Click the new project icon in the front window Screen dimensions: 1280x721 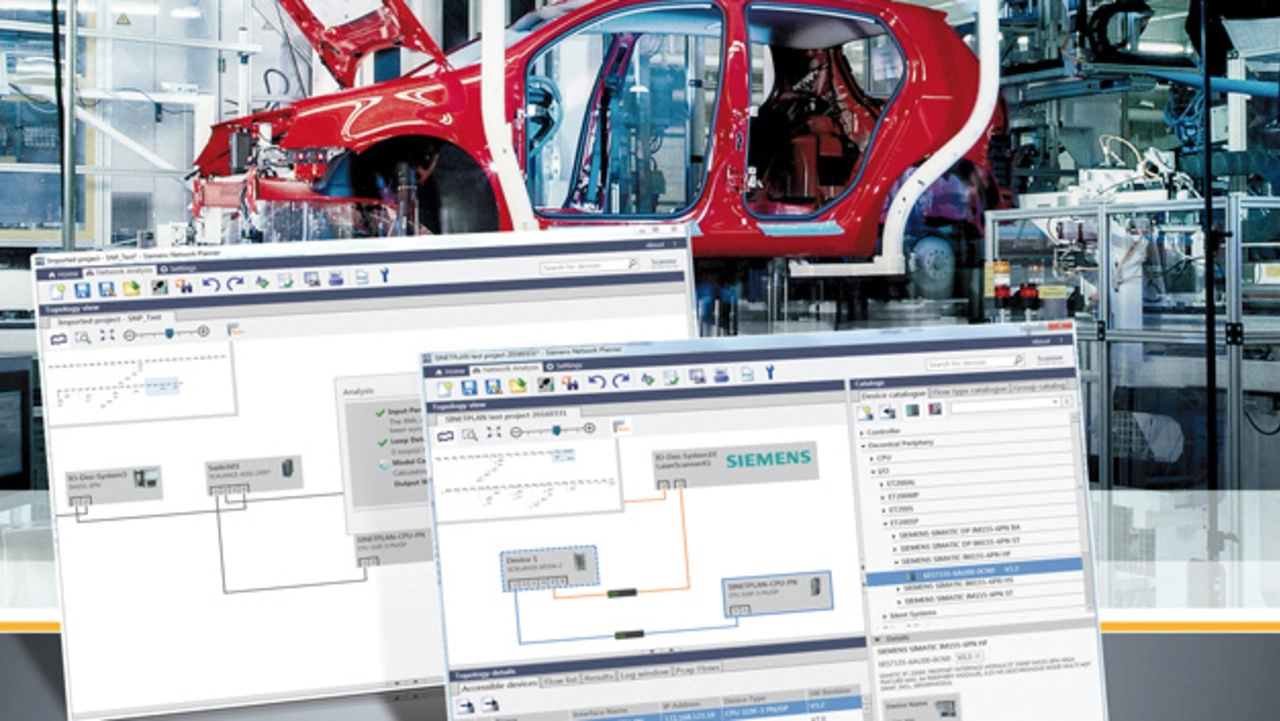(x=443, y=387)
